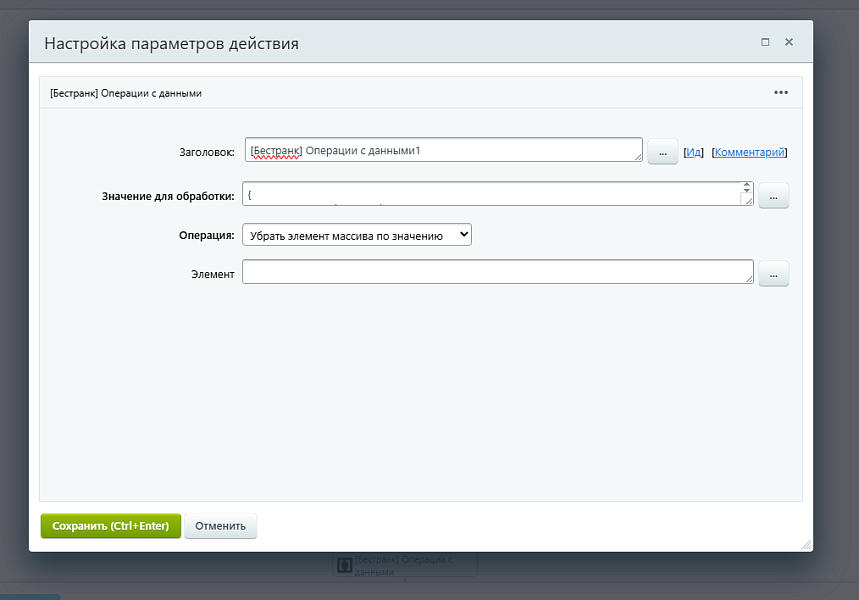The image size is (859, 600).
Task: Maximize the action settings dialog
Action: point(765,43)
